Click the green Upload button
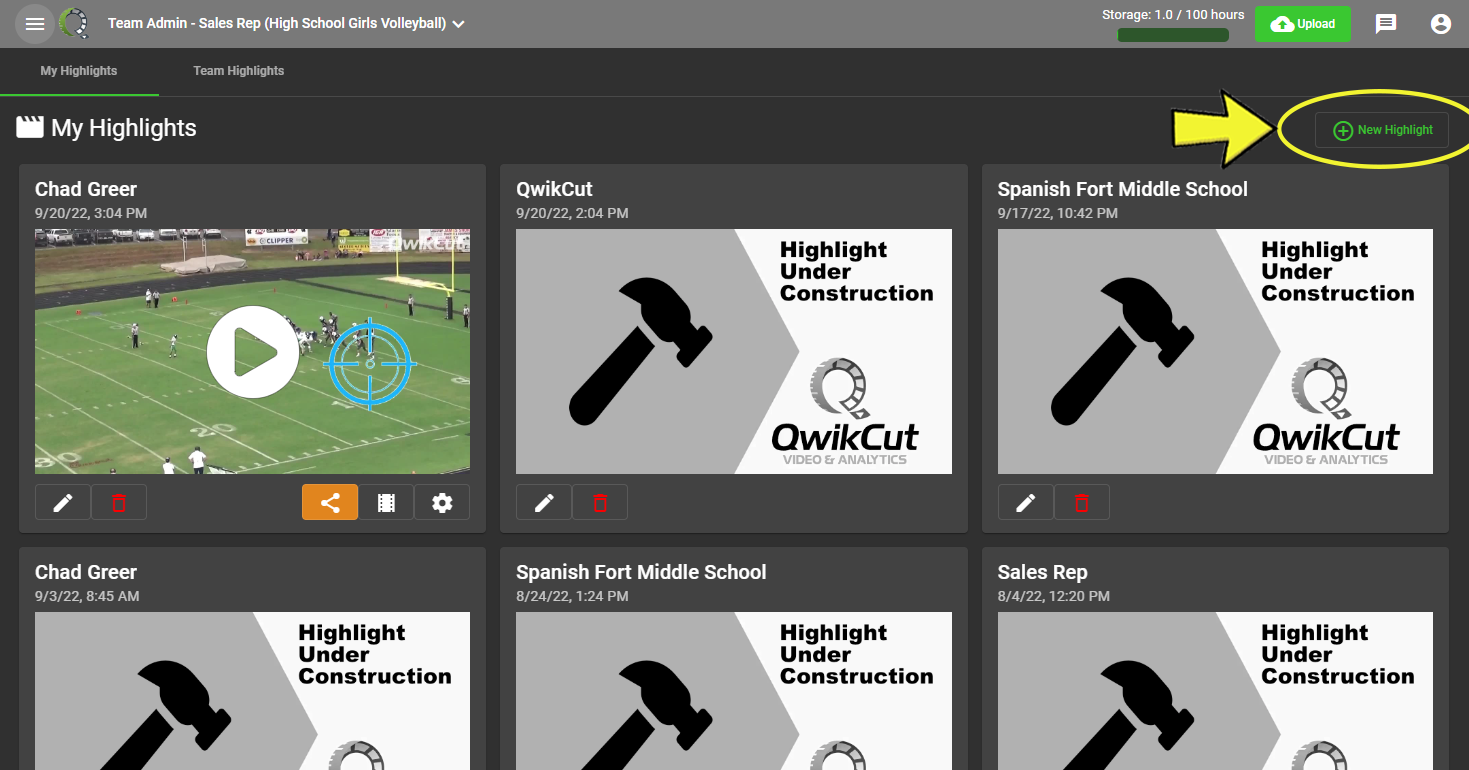Image resolution: width=1469 pixels, height=770 pixels. tap(1303, 24)
